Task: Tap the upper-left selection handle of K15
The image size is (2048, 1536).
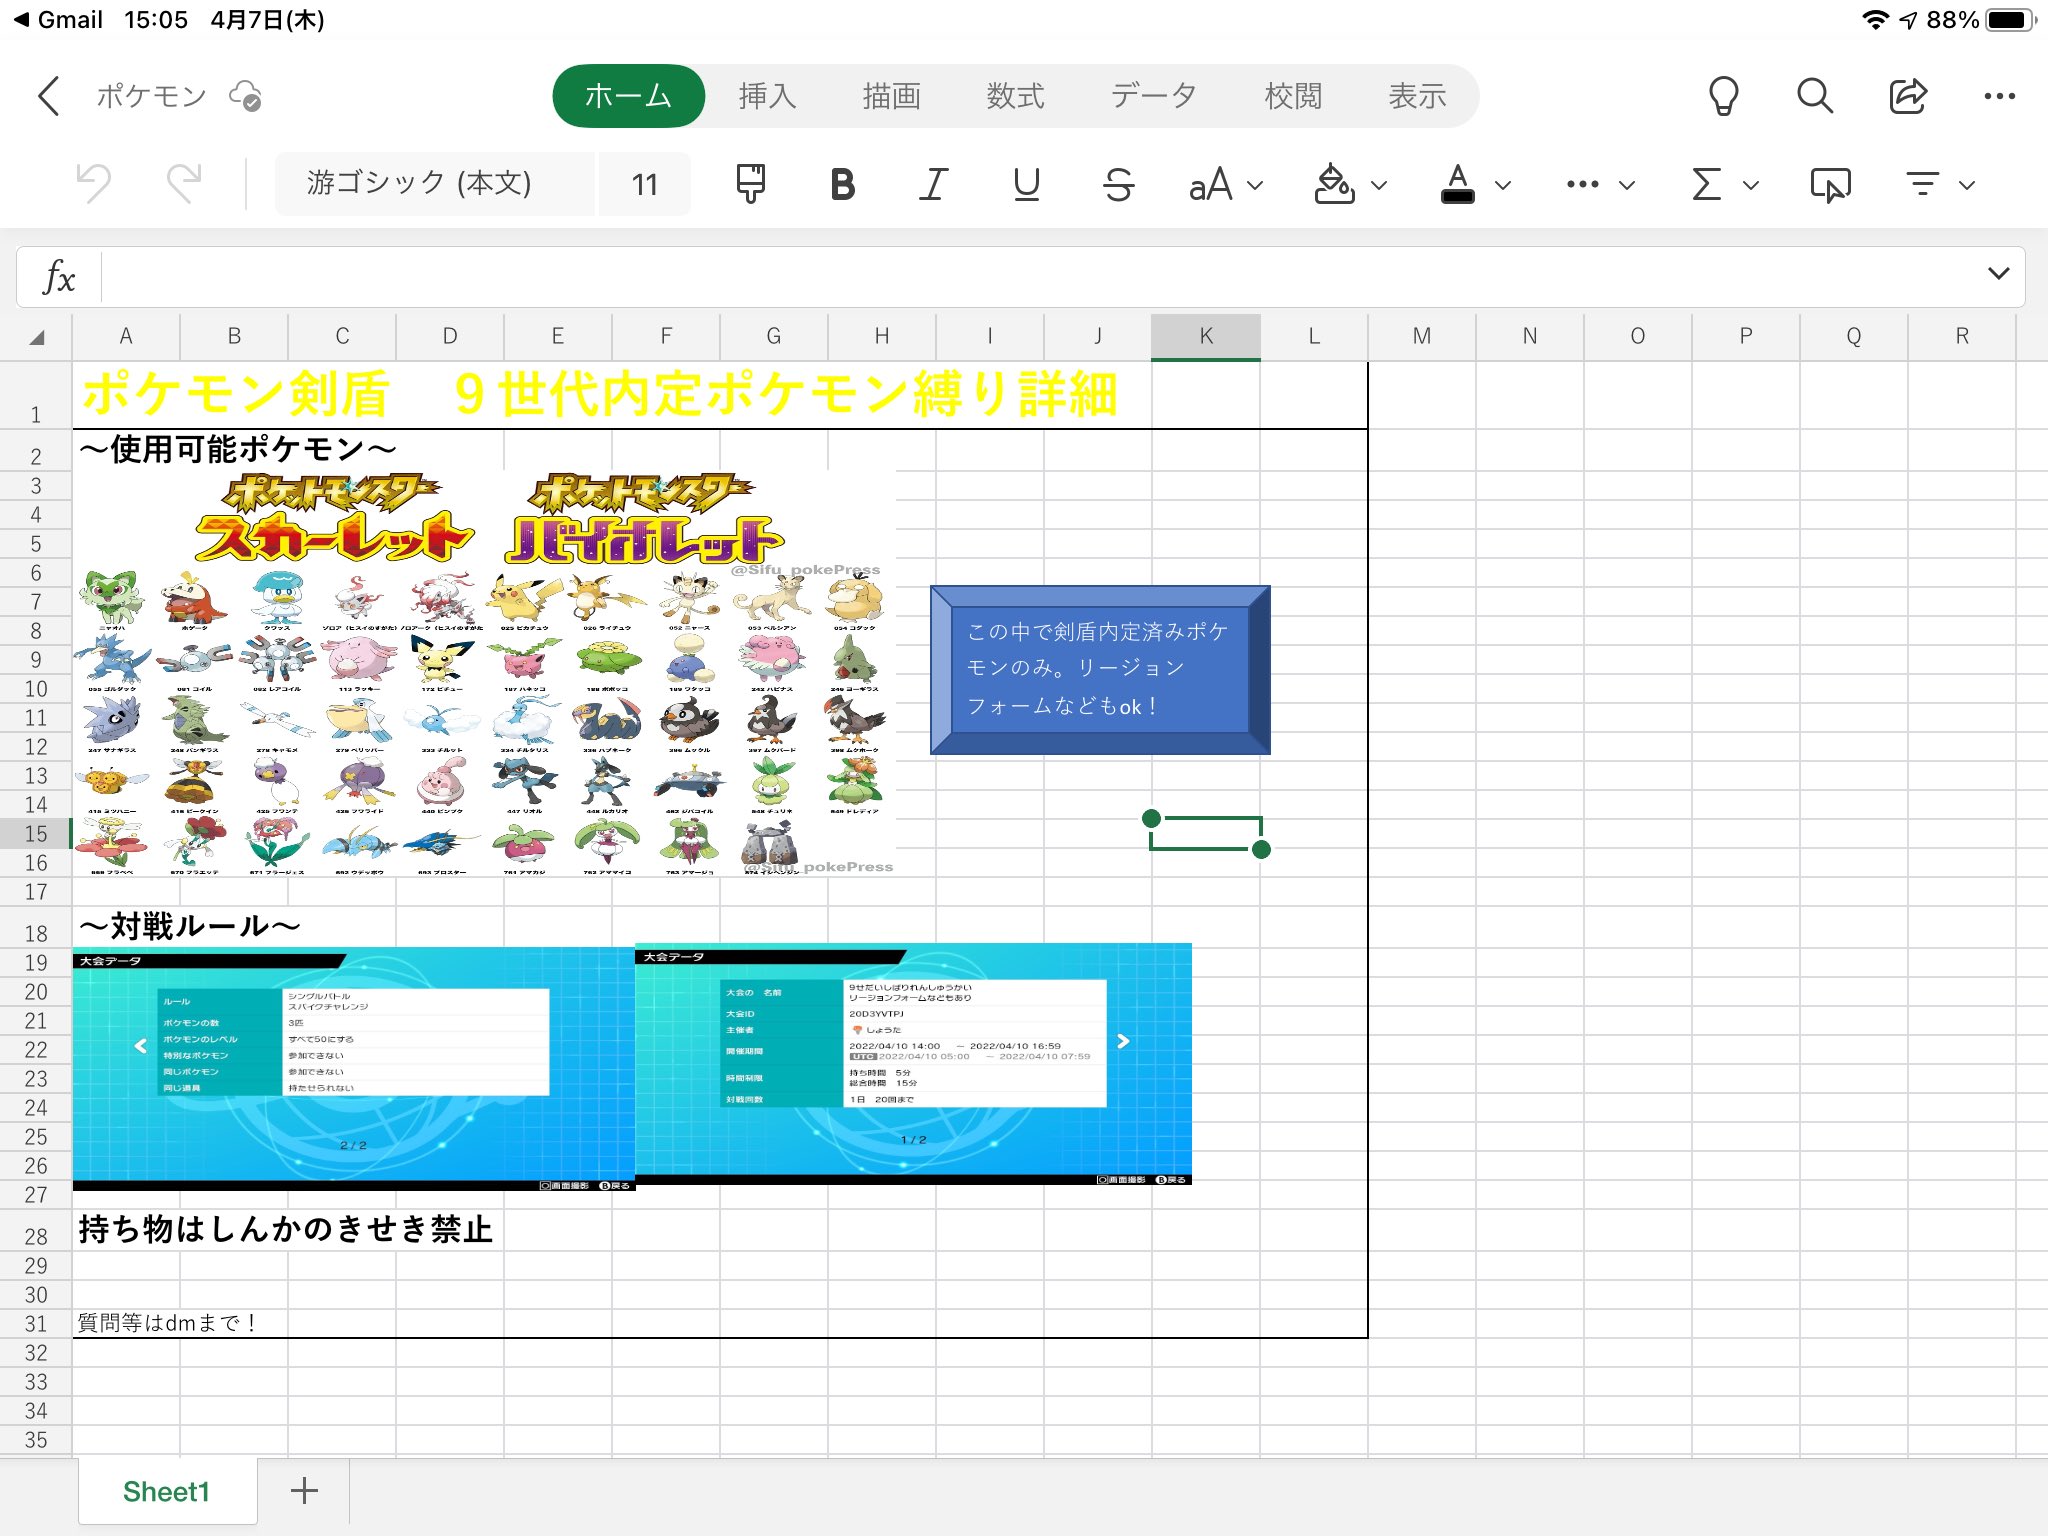Action: [x=1151, y=818]
